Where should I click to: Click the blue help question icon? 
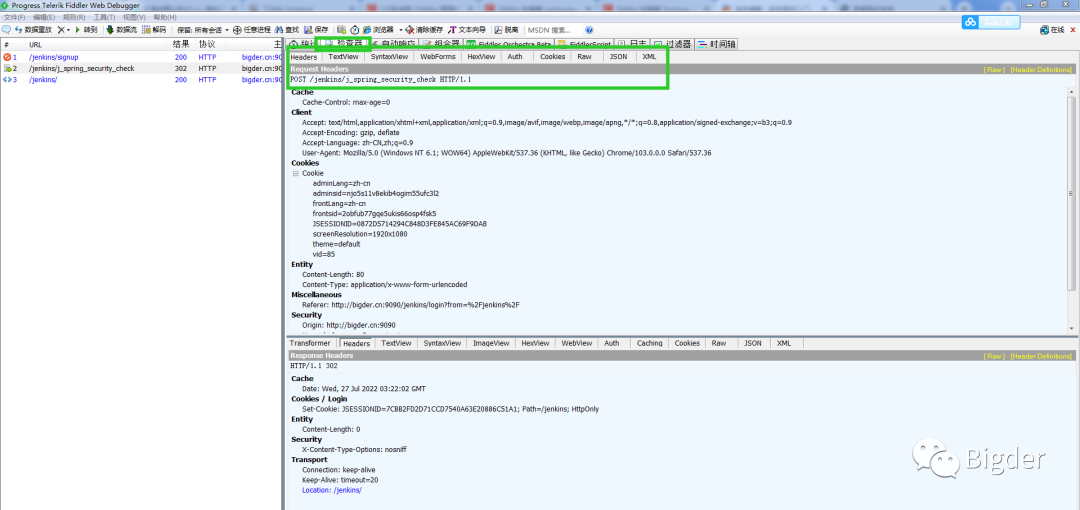(x=590, y=30)
